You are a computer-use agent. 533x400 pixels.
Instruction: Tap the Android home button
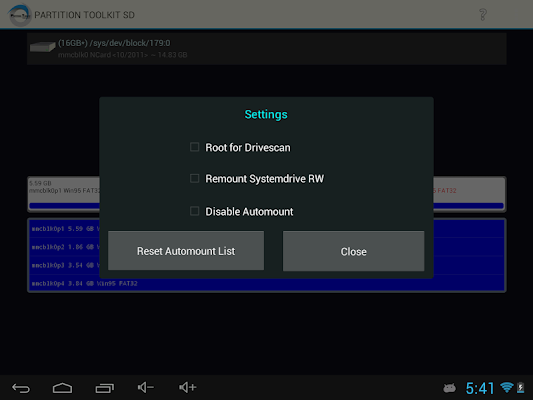point(62,388)
